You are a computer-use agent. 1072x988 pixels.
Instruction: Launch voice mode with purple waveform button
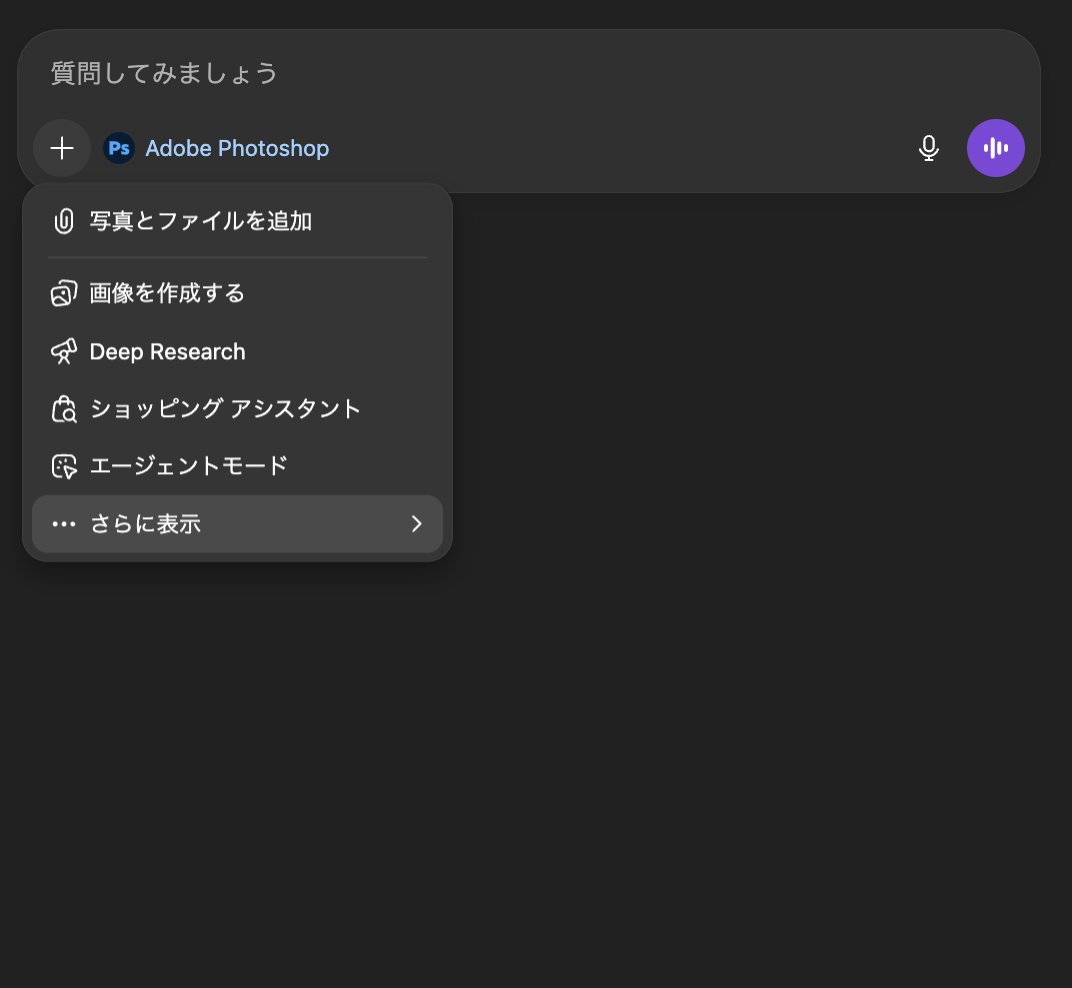coord(995,148)
